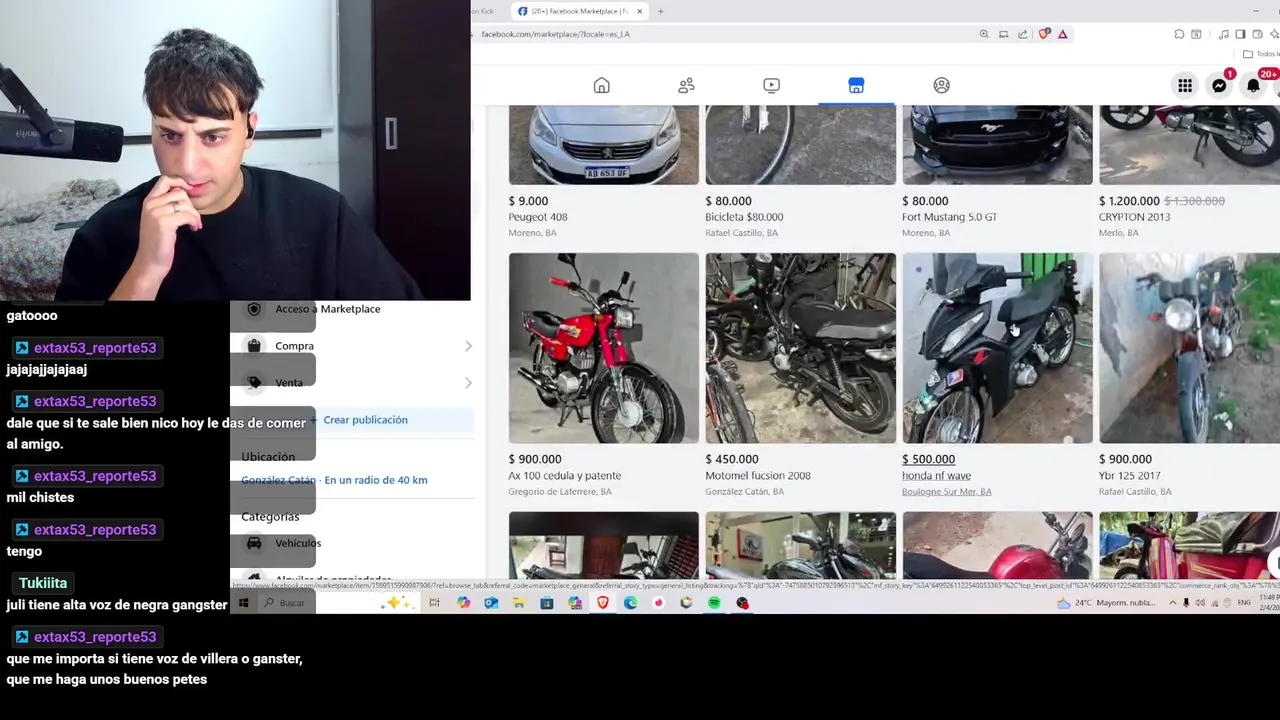Viewport: 1280px width, 720px height.
Task: Click the black Mustang car photo
Action: [997, 145]
